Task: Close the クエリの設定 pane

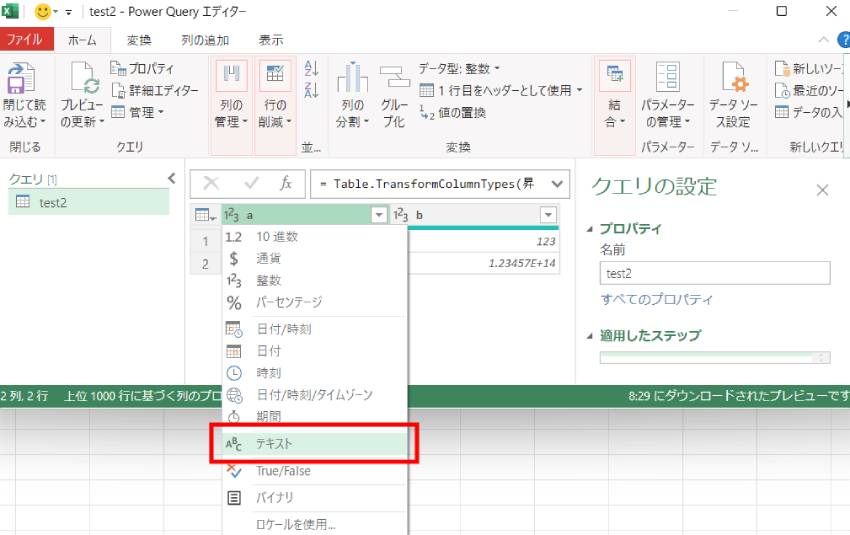Action: (822, 190)
